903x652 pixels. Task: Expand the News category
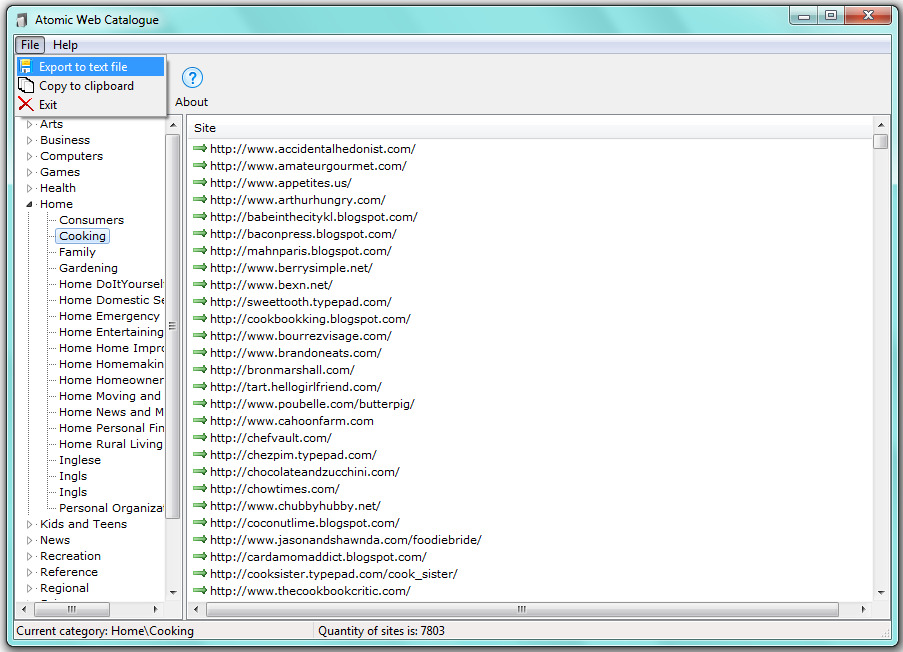pos(29,540)
